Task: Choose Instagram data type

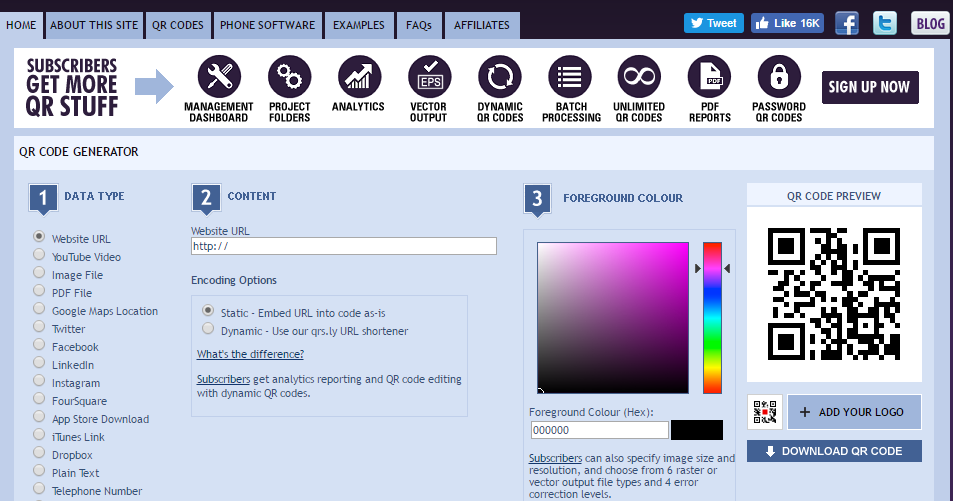Action: click(39, 381)
